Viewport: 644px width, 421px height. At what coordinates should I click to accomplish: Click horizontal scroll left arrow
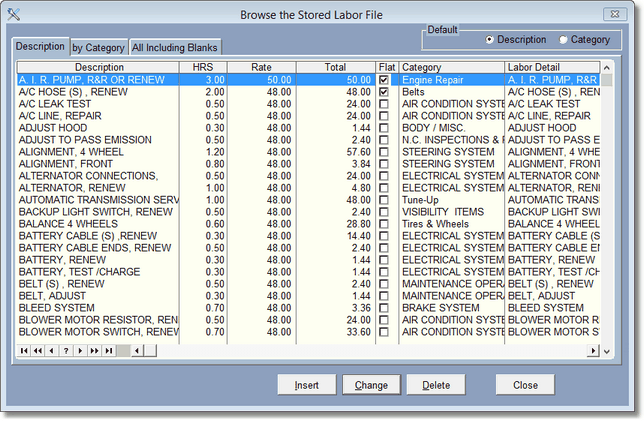pos(137,350)
